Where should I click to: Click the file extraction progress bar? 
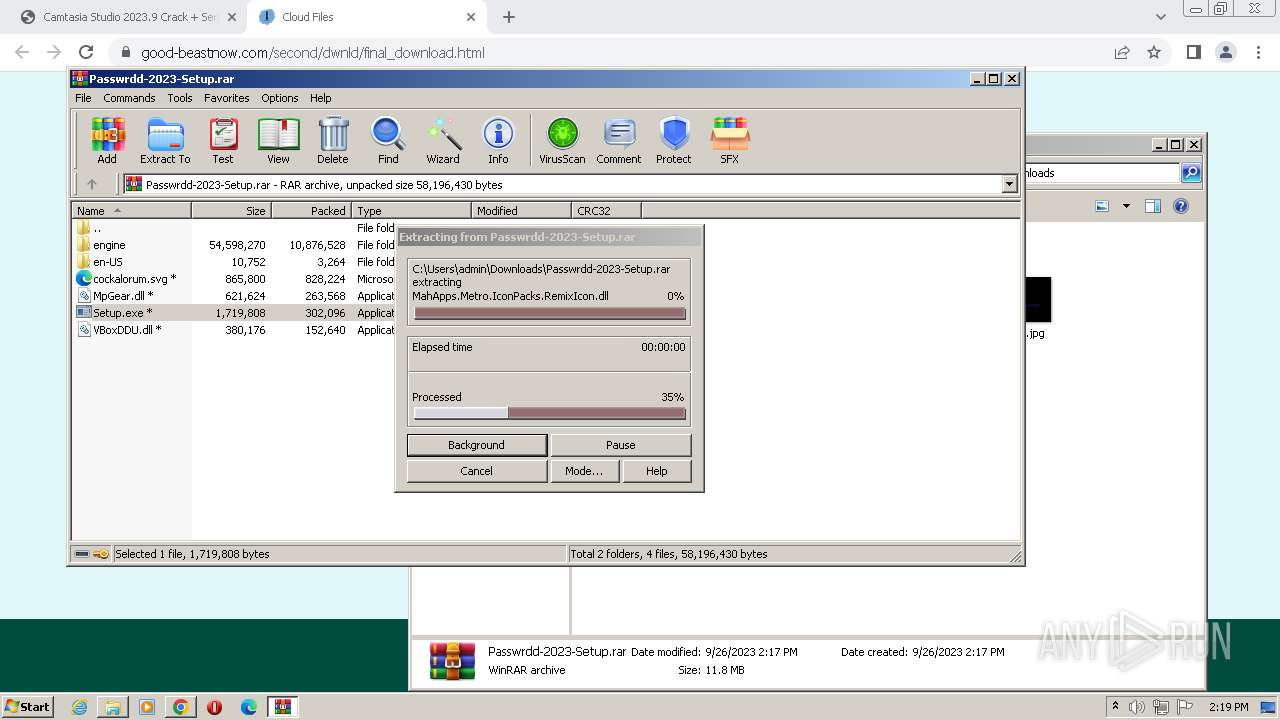pyautogui.click(x=550, y=313)
